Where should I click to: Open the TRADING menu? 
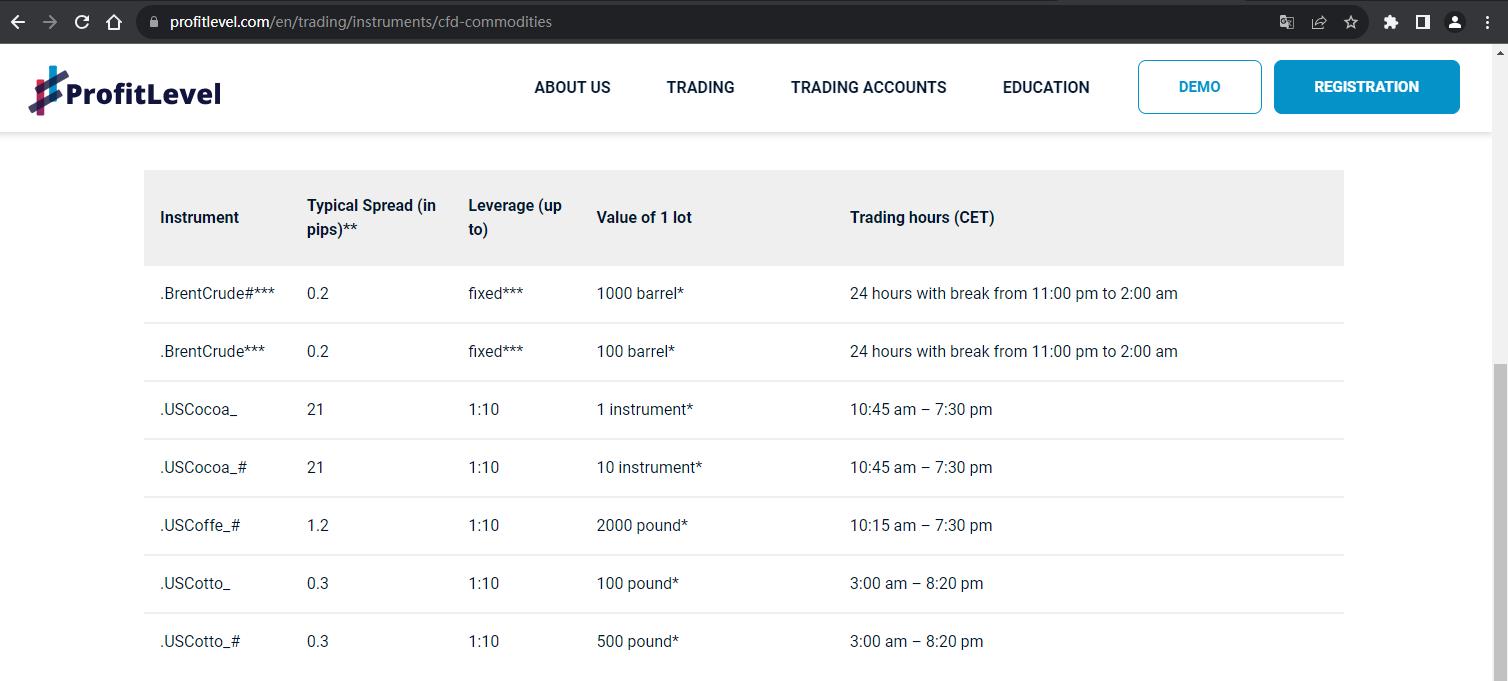(x=700, y=87)
